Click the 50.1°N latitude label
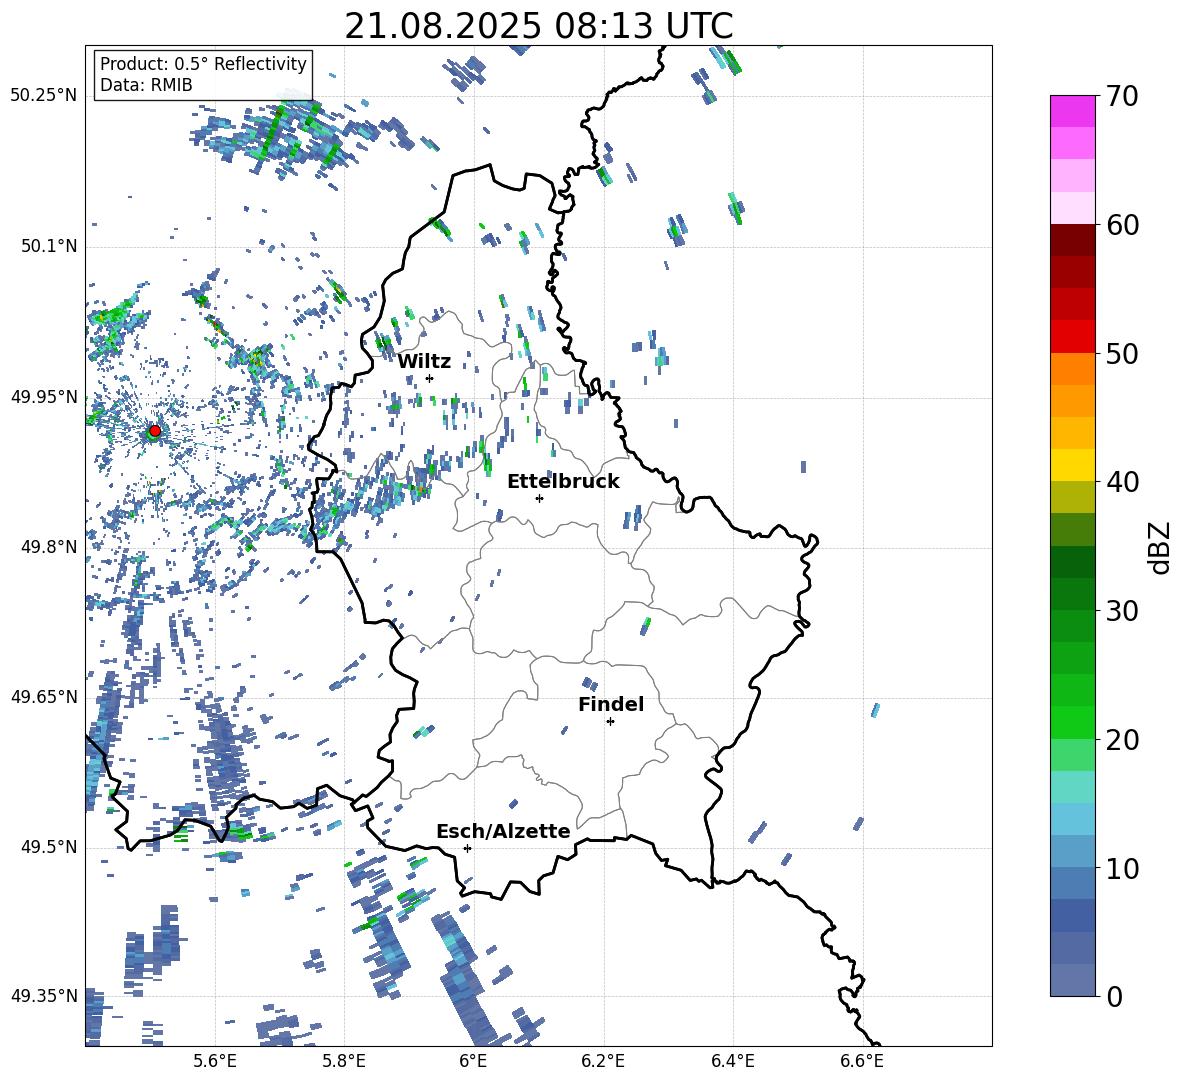The width and height of the screenshot is (1184, 1081). click(48, 247)
